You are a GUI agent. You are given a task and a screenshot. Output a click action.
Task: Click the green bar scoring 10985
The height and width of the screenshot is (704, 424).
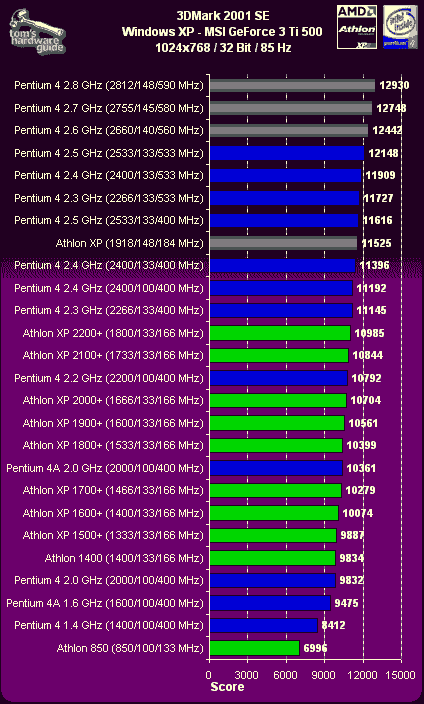click(x=280, y=333)
